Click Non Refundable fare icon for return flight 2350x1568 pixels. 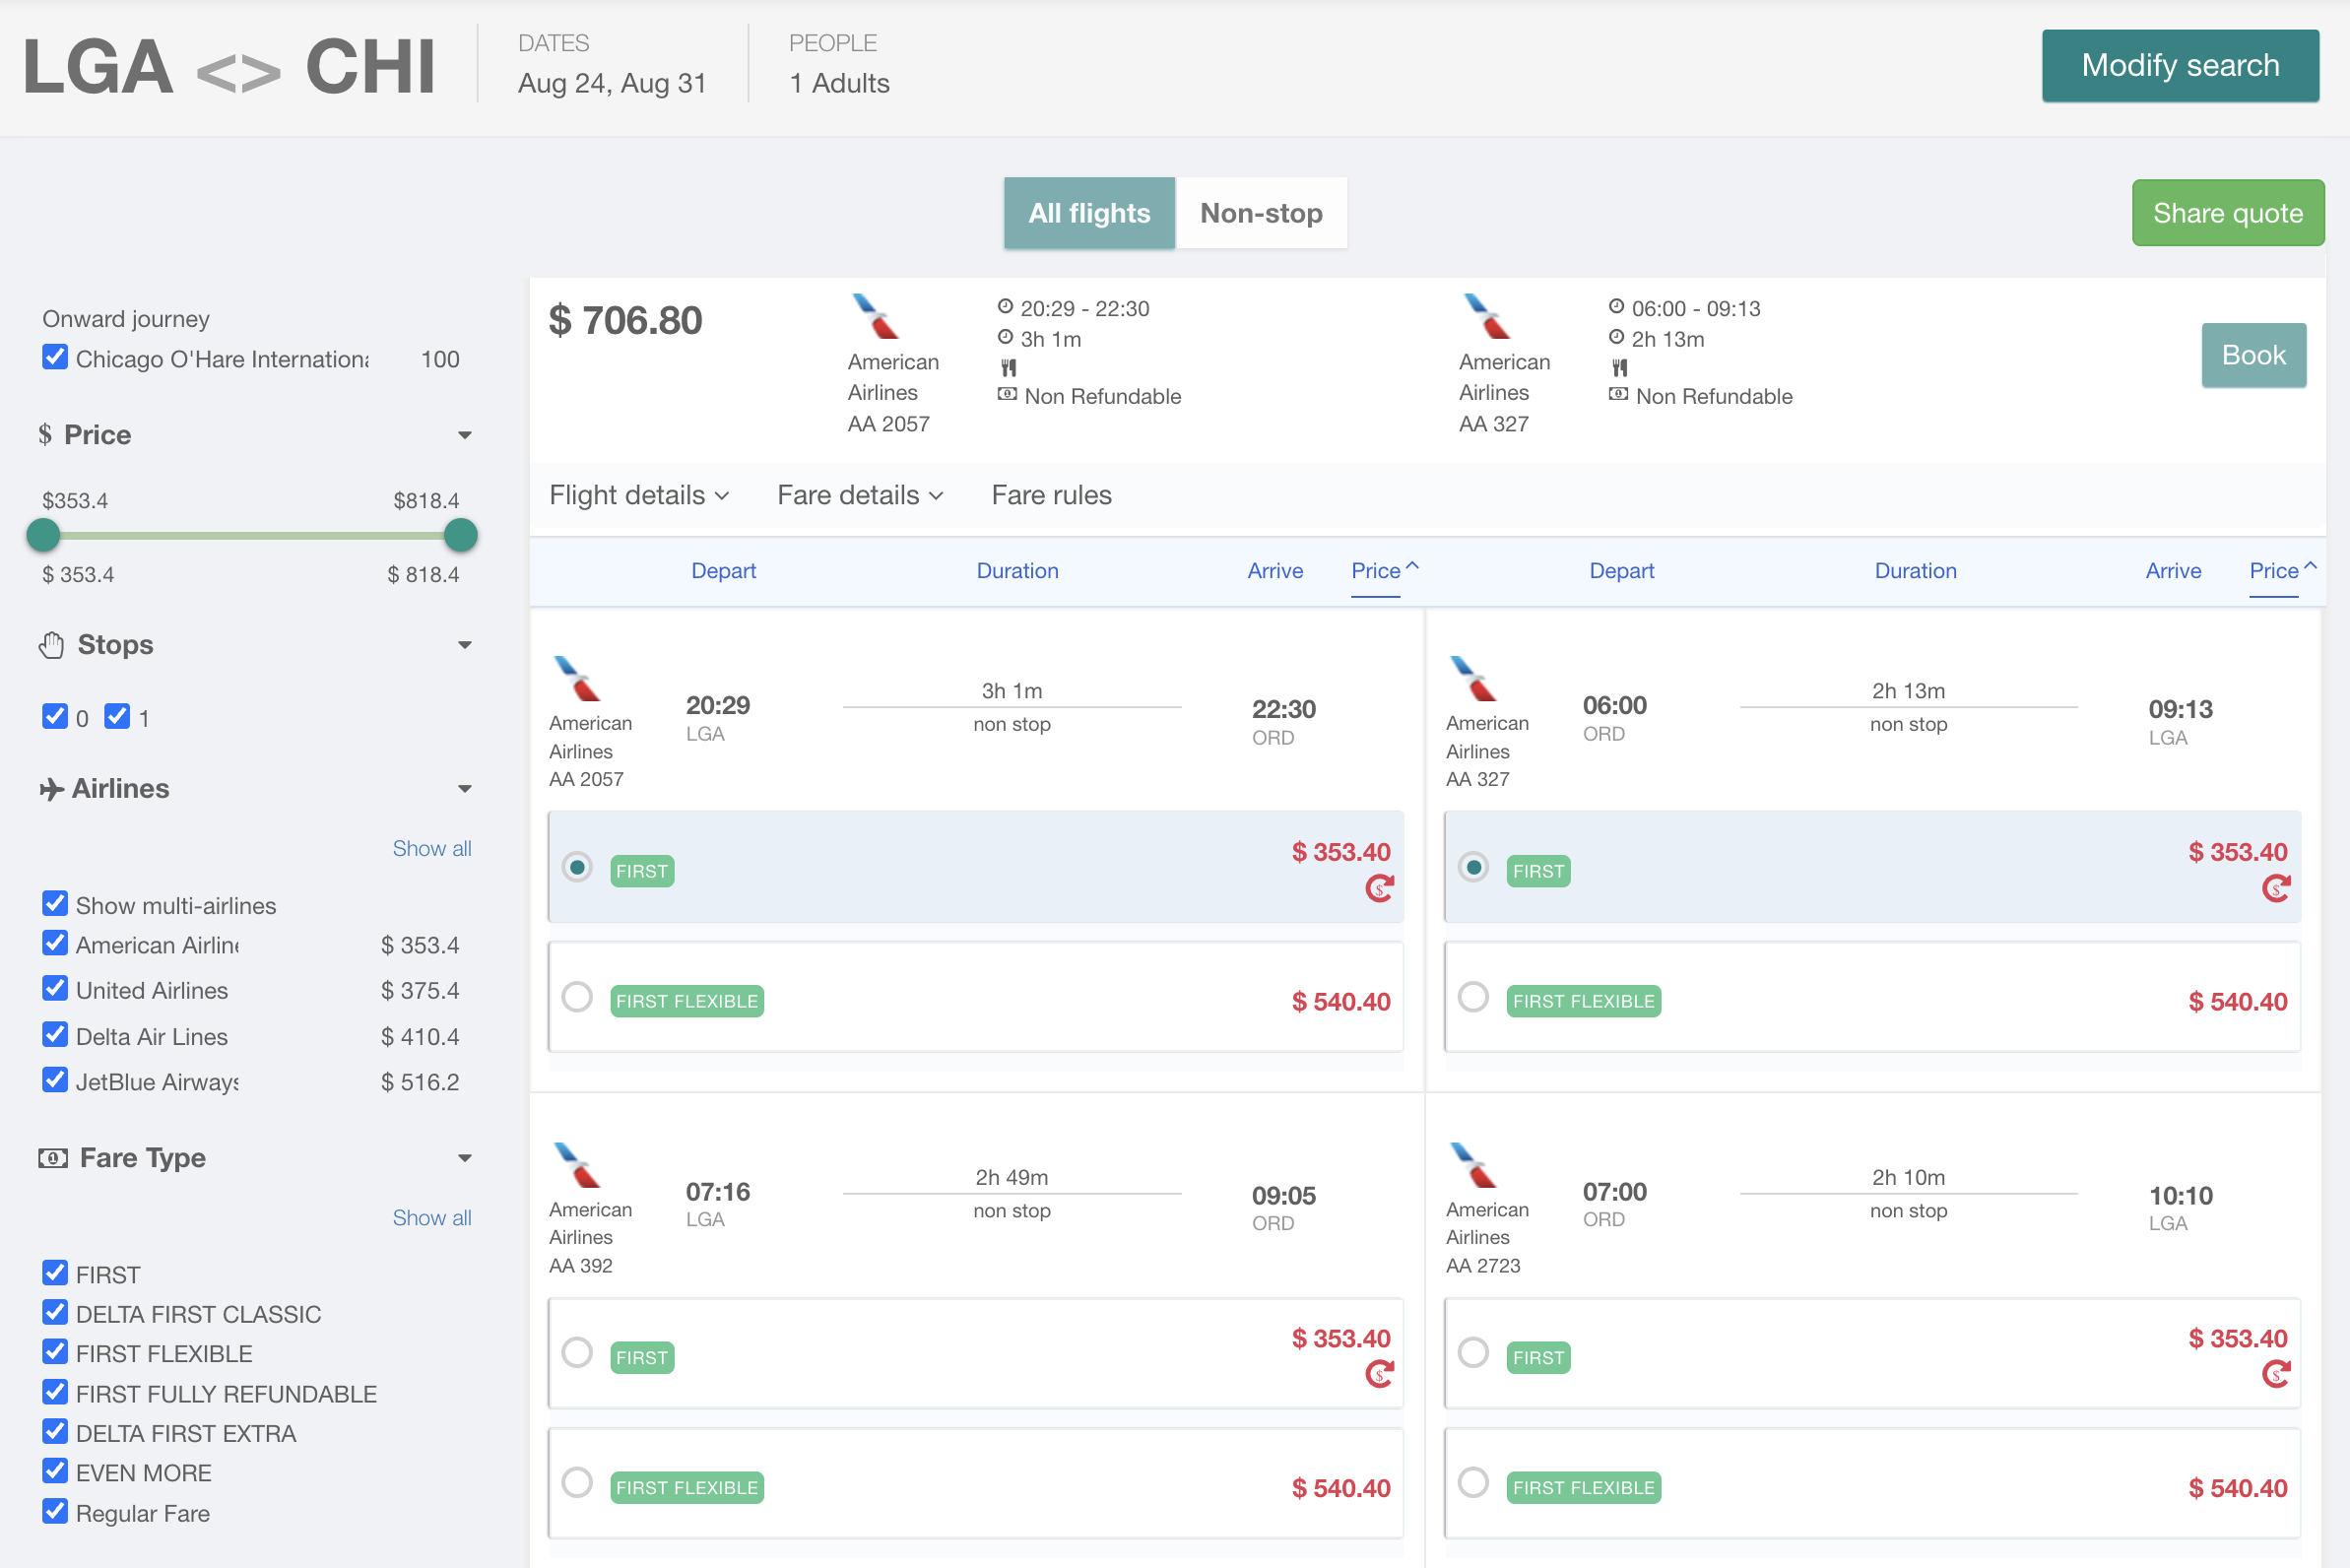[1618, 394]
